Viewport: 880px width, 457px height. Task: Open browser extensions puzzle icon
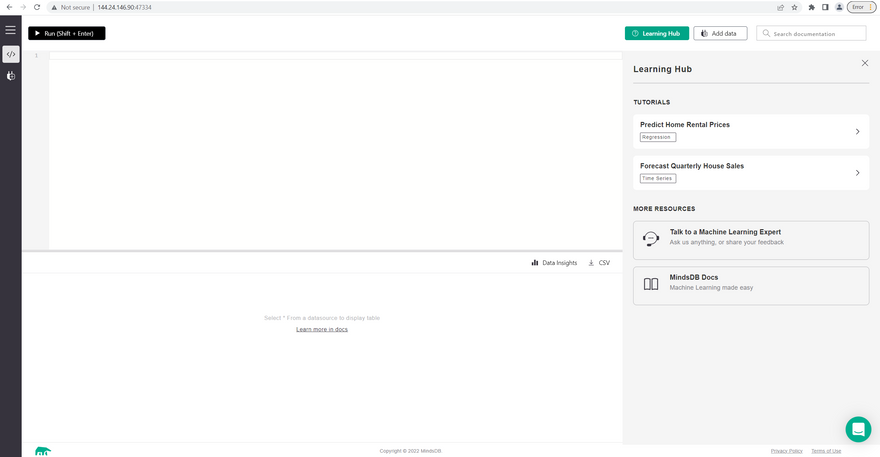pyautogui.click(x=811, y=7)
